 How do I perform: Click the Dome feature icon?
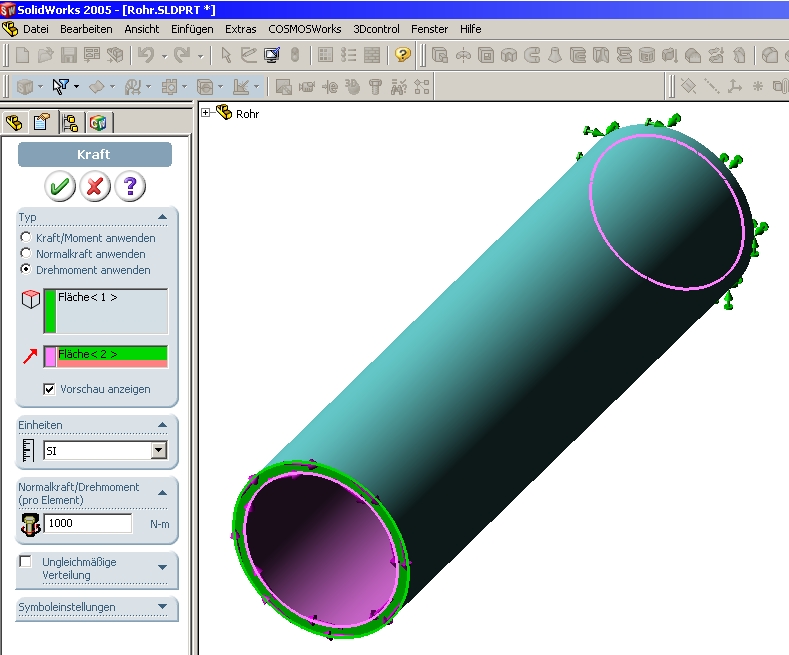[693, 54]
